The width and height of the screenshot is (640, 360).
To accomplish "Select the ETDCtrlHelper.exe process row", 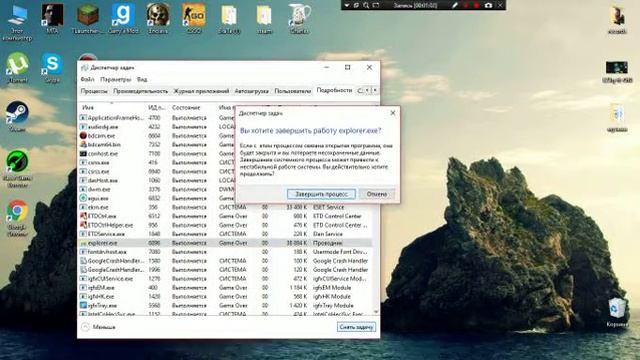I will pyautogui.click(x=225, y=225).
